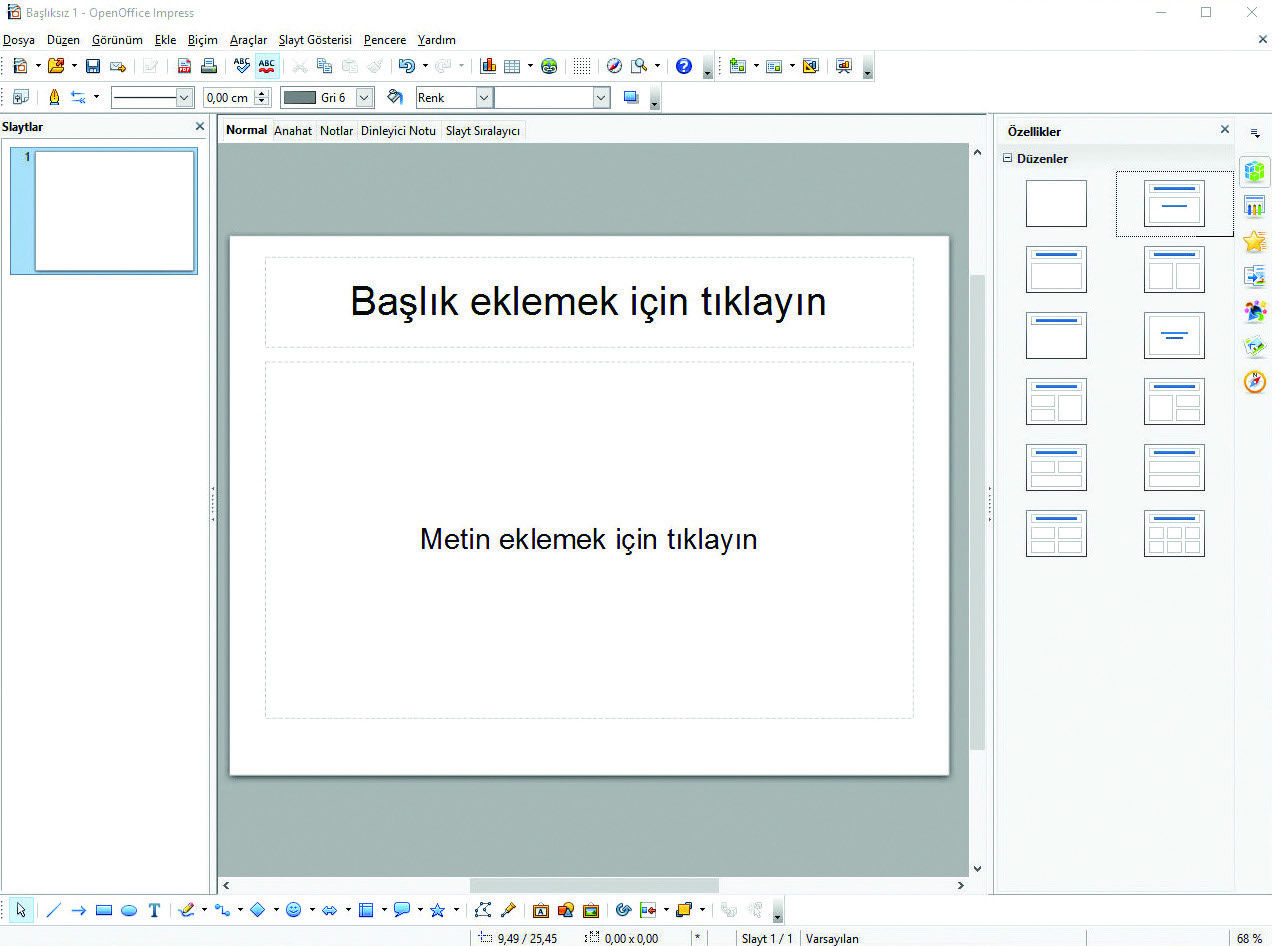Open the Gri 6 line color picker
The image size is (1272, 946).
[365, 97]
